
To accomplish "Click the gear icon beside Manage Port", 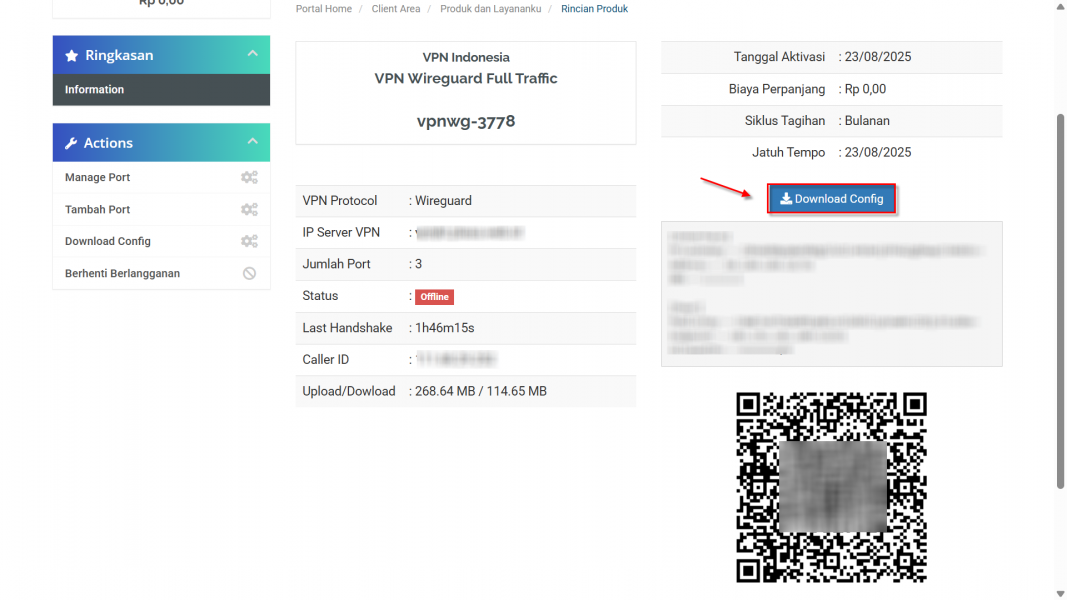I will coord(249,178).
